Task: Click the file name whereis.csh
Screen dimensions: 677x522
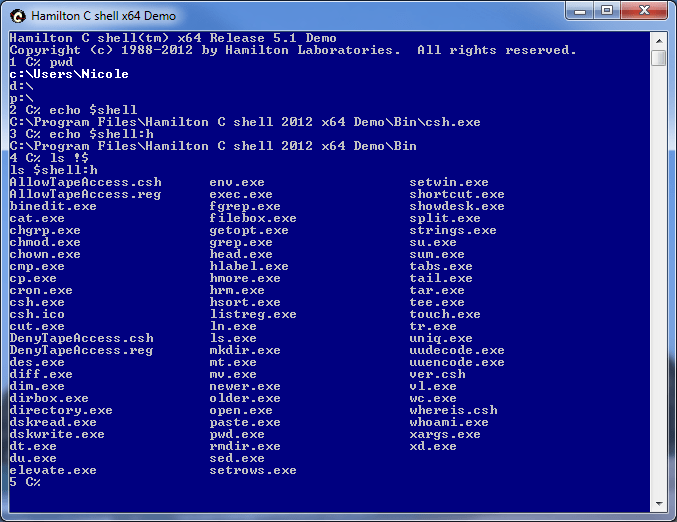Action: (453, 411)
